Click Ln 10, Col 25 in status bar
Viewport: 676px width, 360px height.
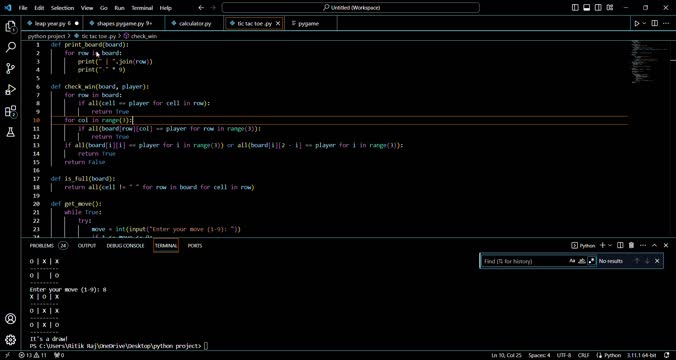point(506,356)
